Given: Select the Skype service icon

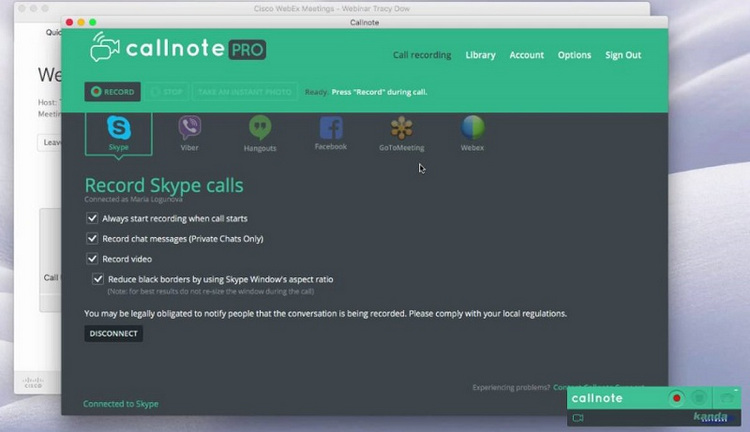Looking at the screenshot, I should (x=119, y=128).
